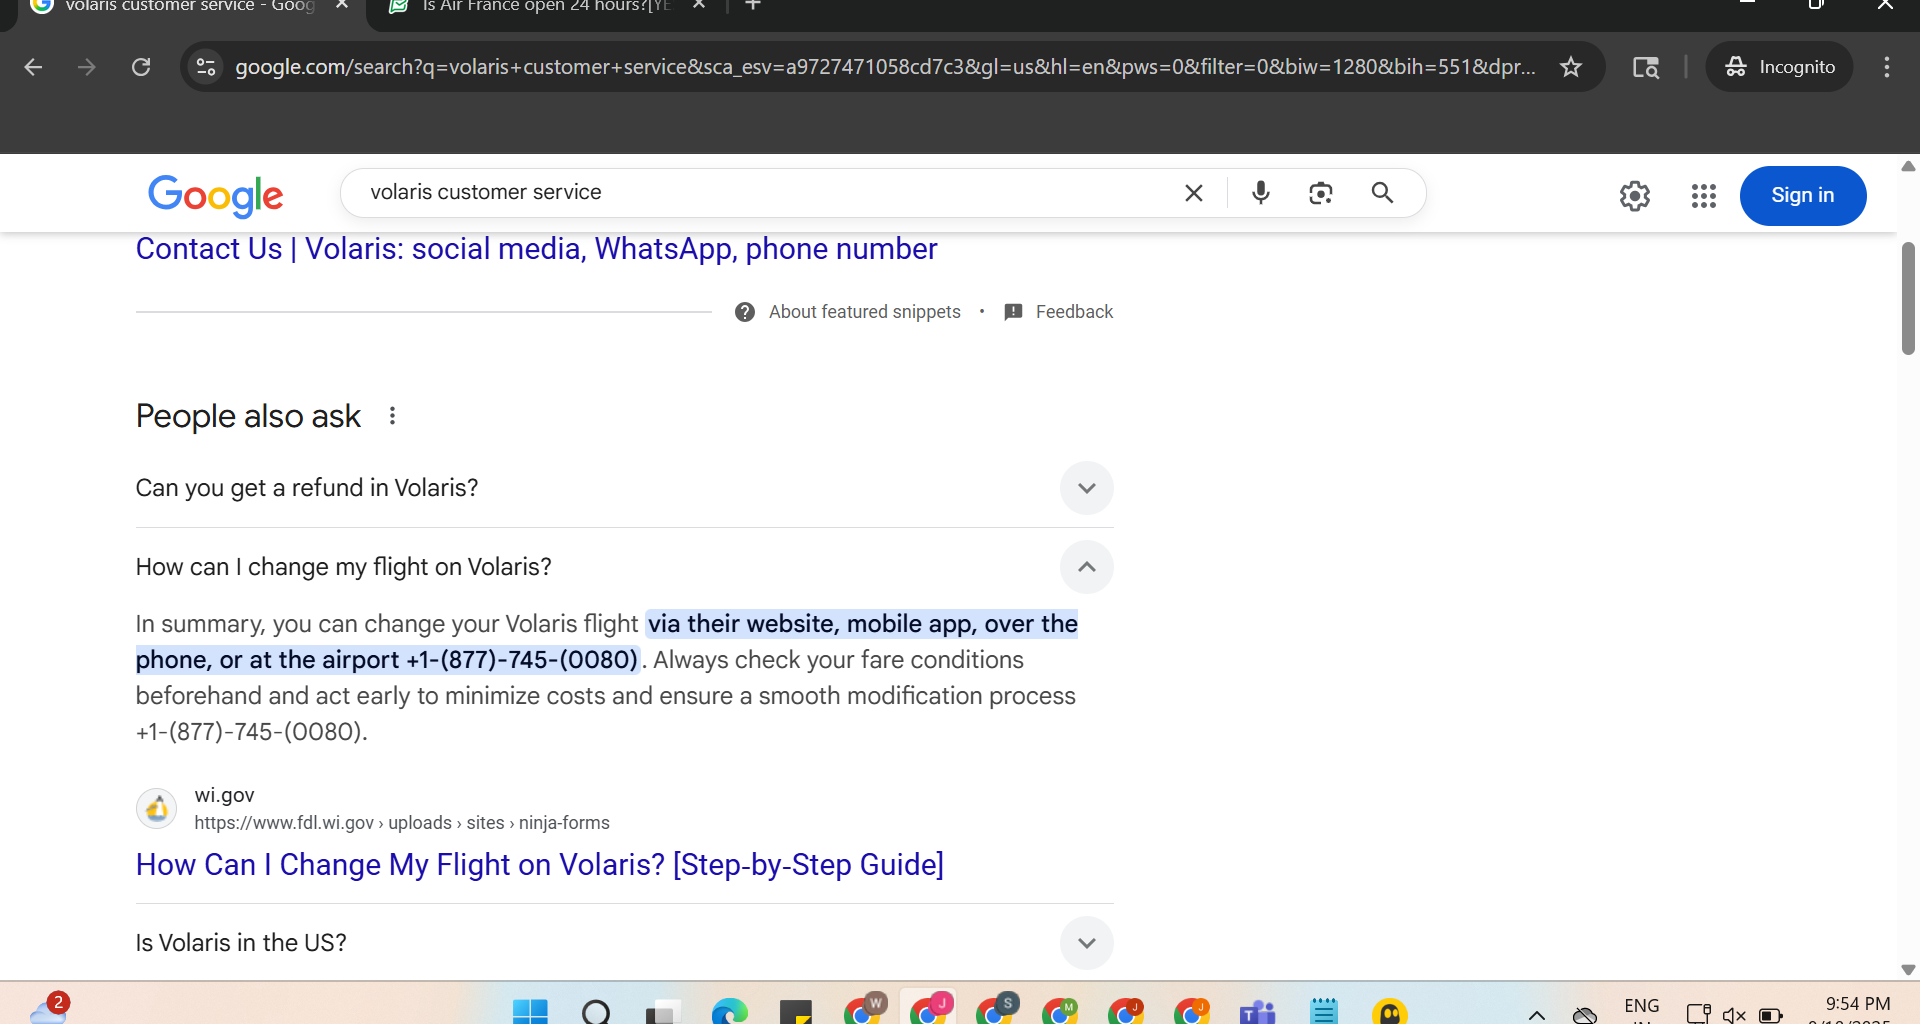Open Google quick settings gear
Viewport: 1920px width, 1024px height.
(x=1635, y=196)
